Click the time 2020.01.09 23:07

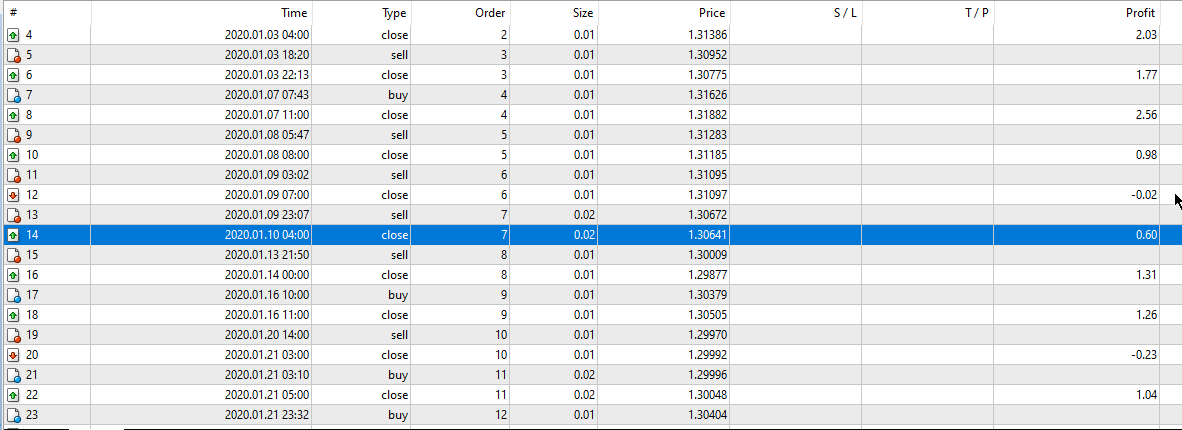point(267,215)
